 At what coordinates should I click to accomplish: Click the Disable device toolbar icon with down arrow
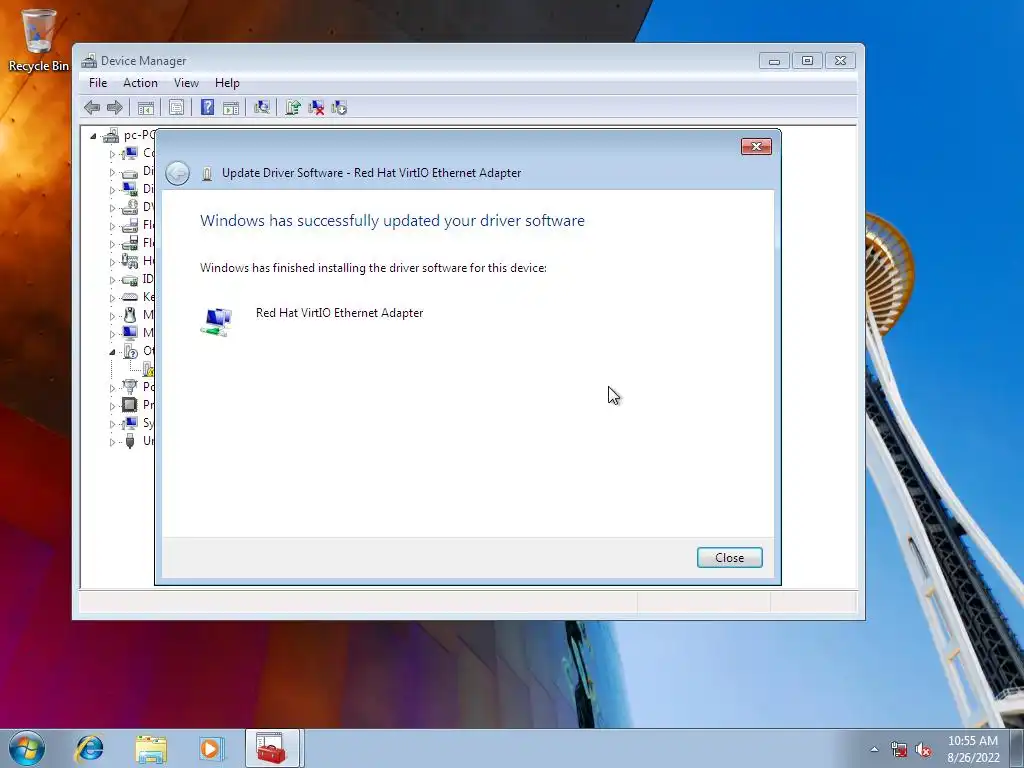(x=339, y=108)
